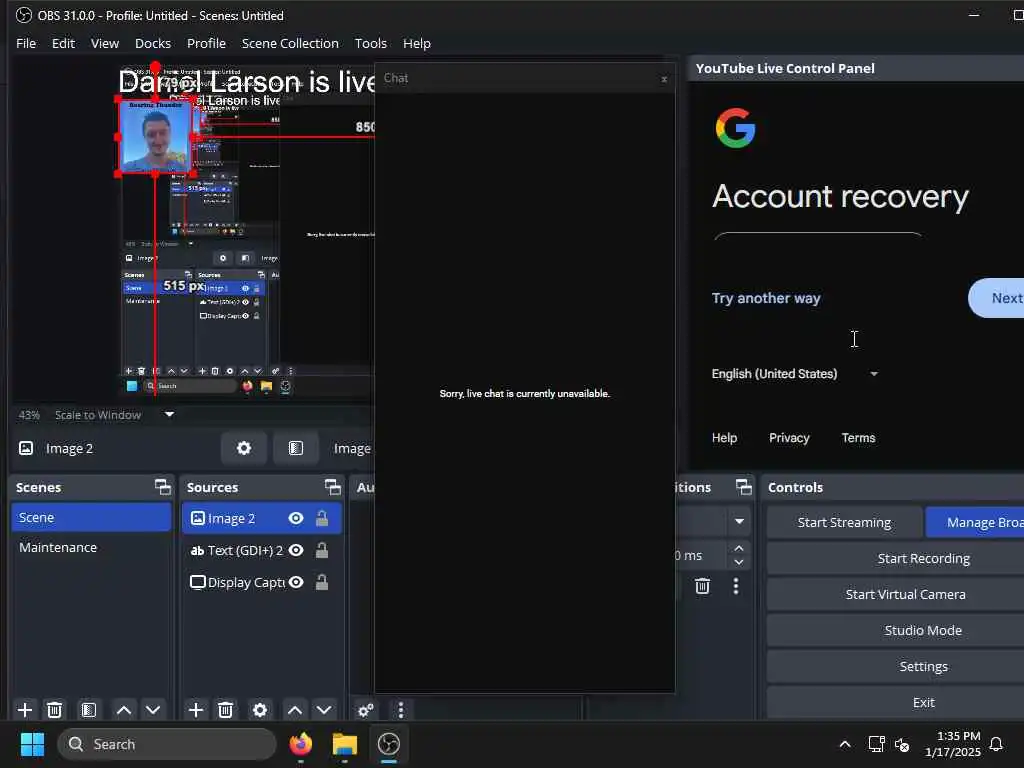Move source down

[x=324, y=709]
